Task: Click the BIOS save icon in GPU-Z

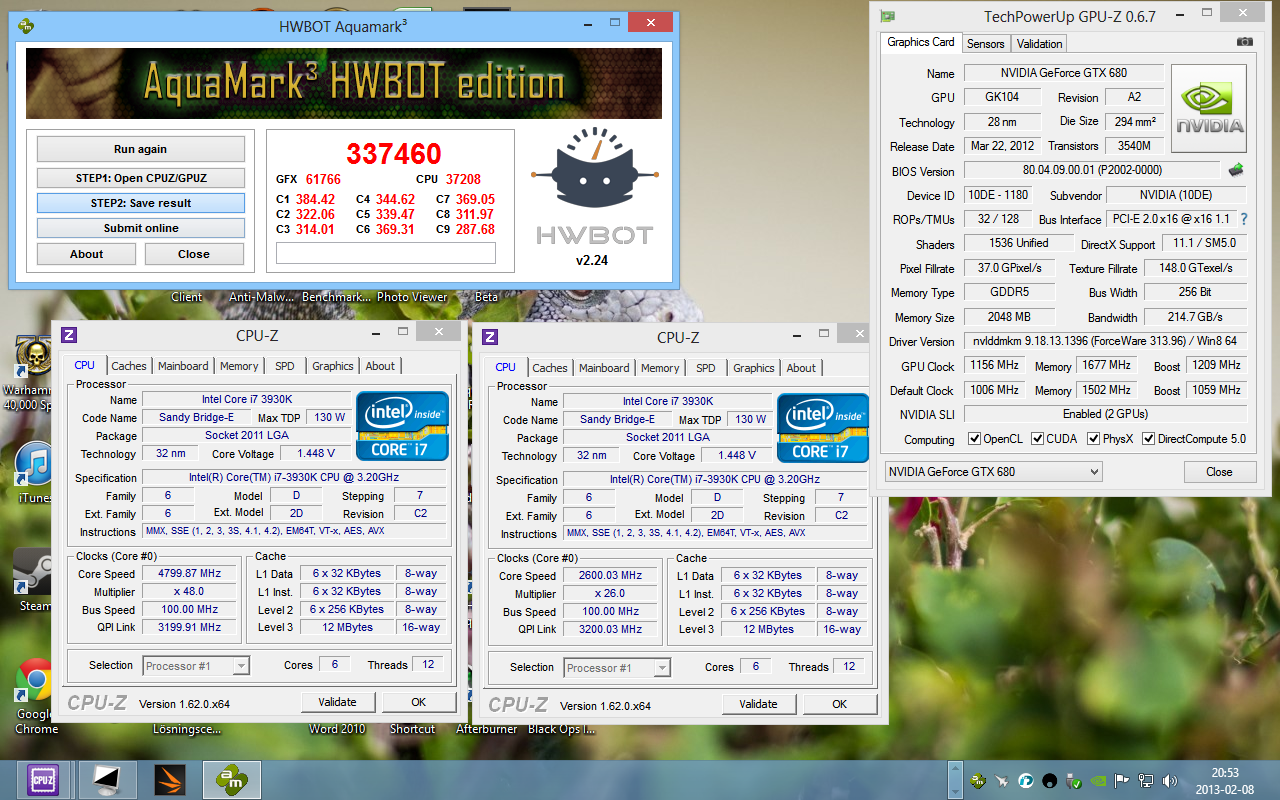Action: (1236, 170)
